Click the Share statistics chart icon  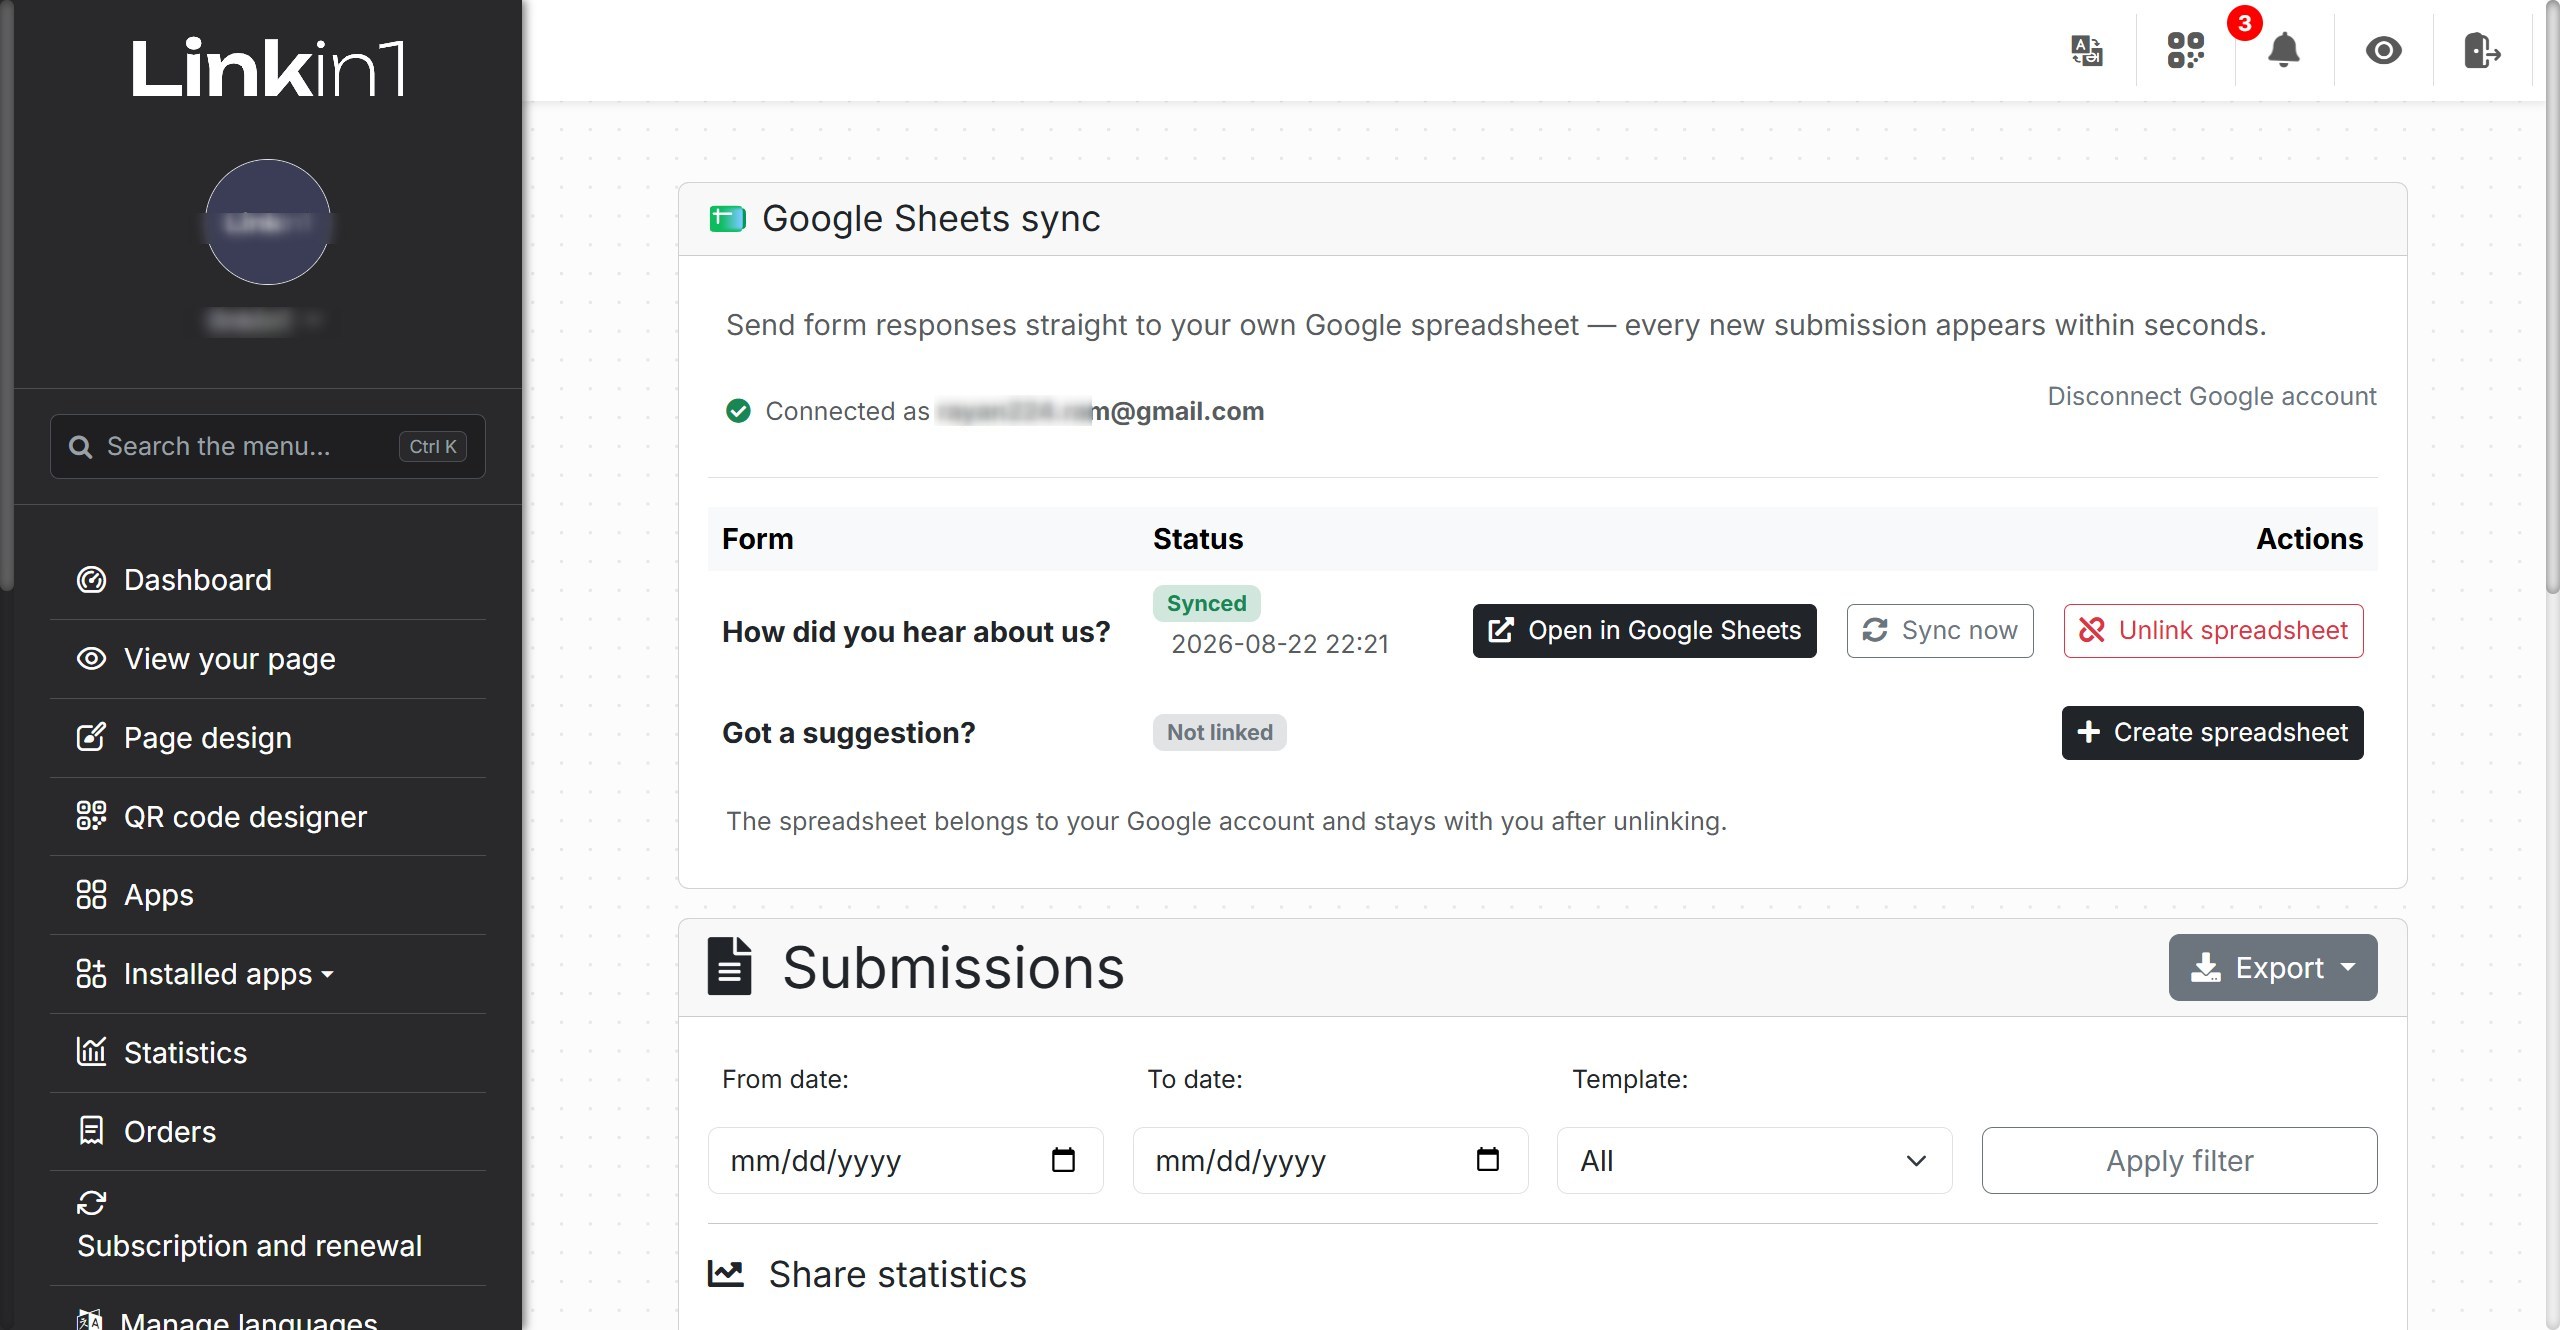(726, 1274)
